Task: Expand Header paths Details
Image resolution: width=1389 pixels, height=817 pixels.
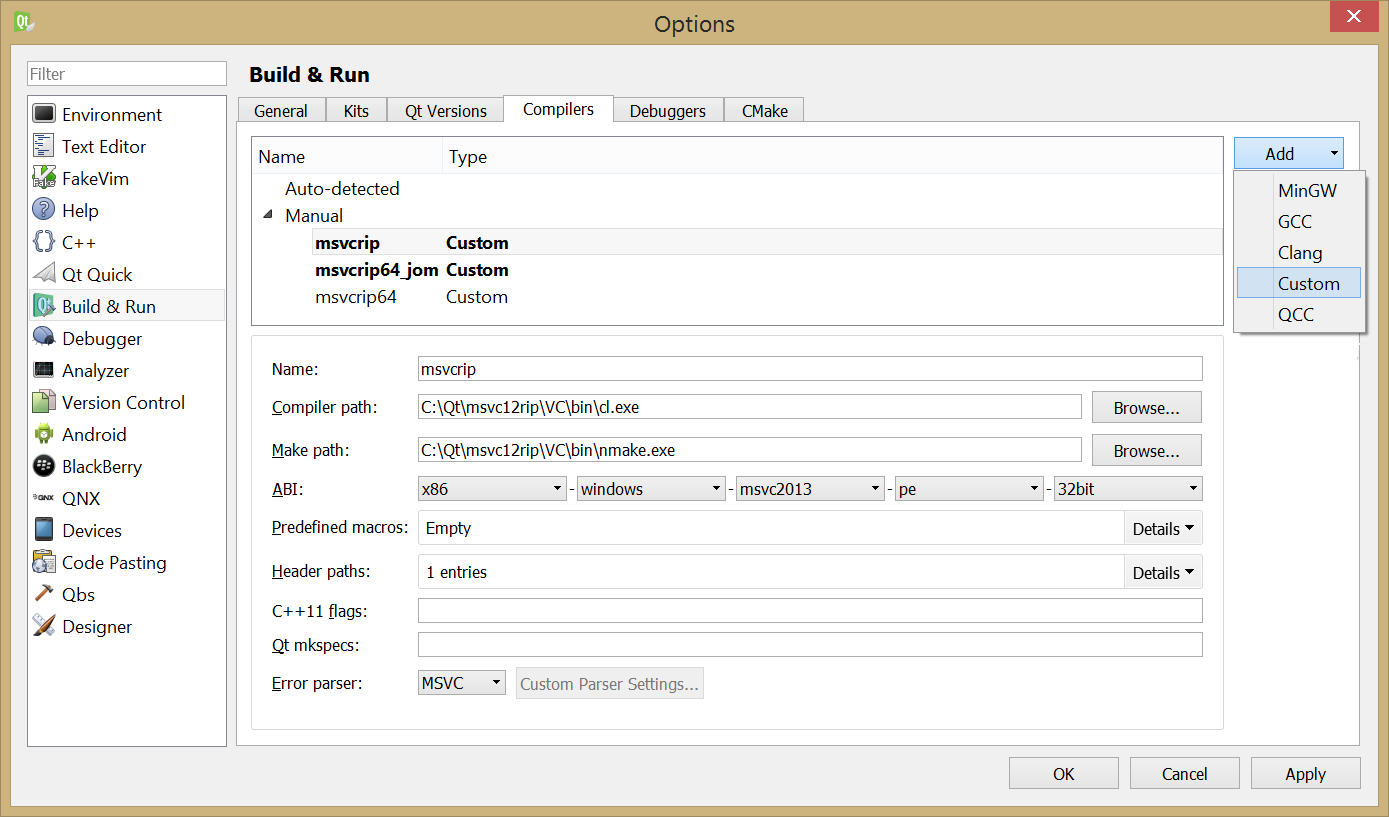Action: 1163,572
